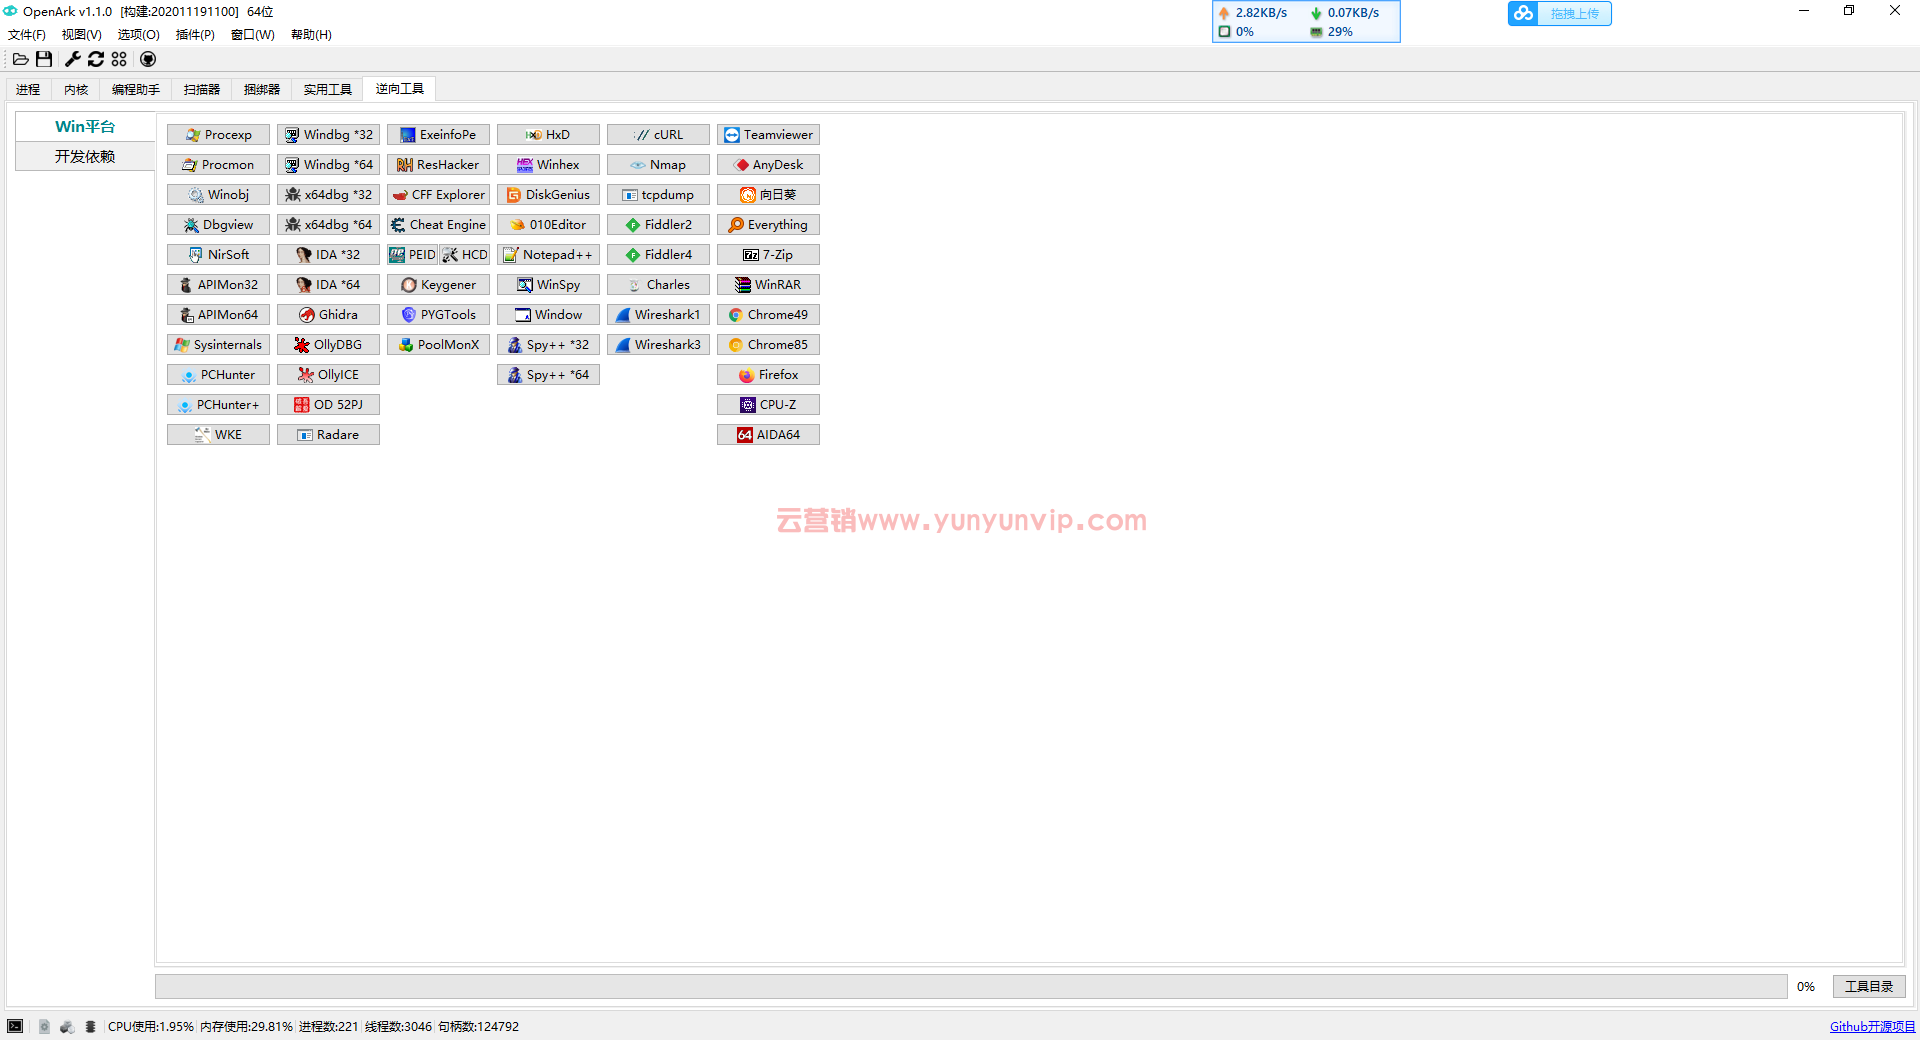Open Notepad++
The height and width of the screenshot is (1040, 1920).
point(548,255)
